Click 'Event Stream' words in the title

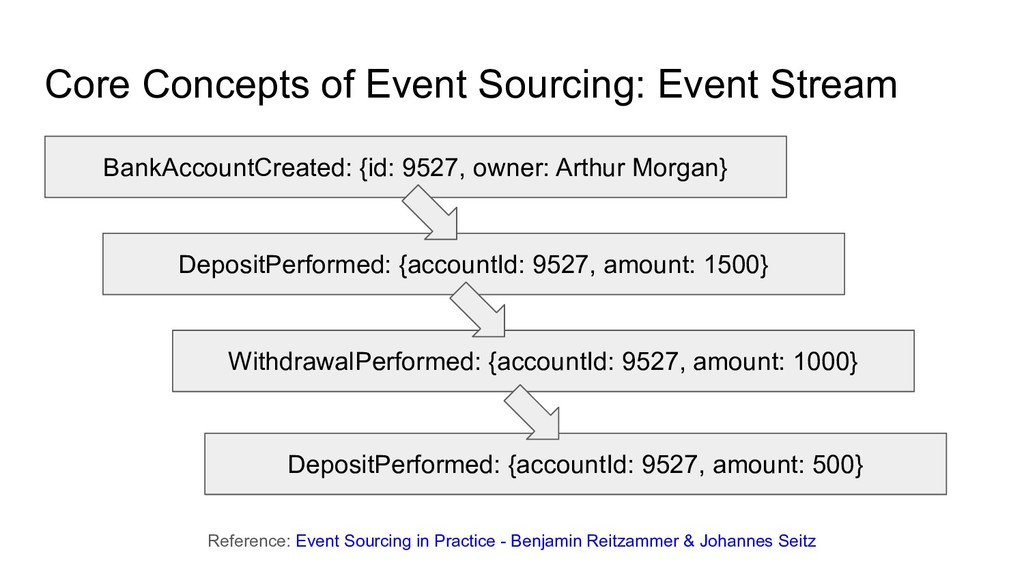[x=777, y=85]
